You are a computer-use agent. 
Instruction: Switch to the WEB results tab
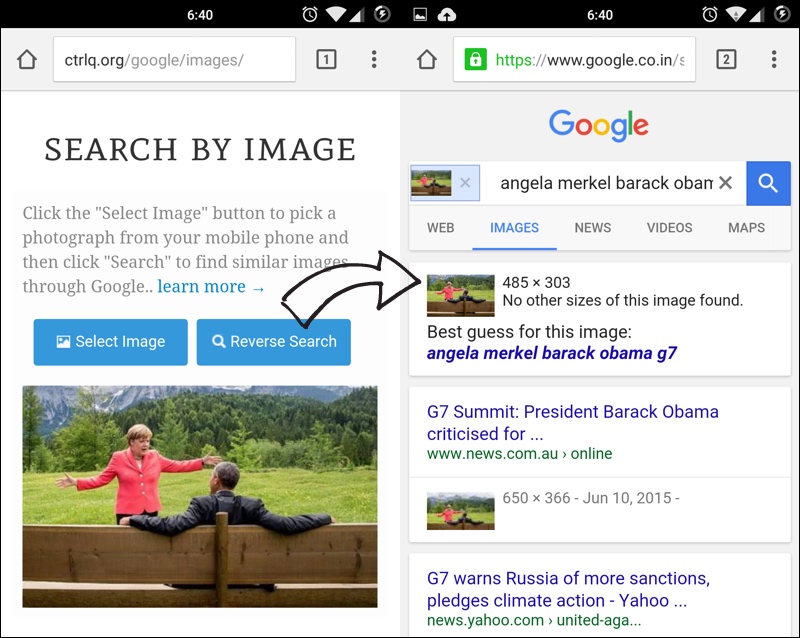click(441, 228)
